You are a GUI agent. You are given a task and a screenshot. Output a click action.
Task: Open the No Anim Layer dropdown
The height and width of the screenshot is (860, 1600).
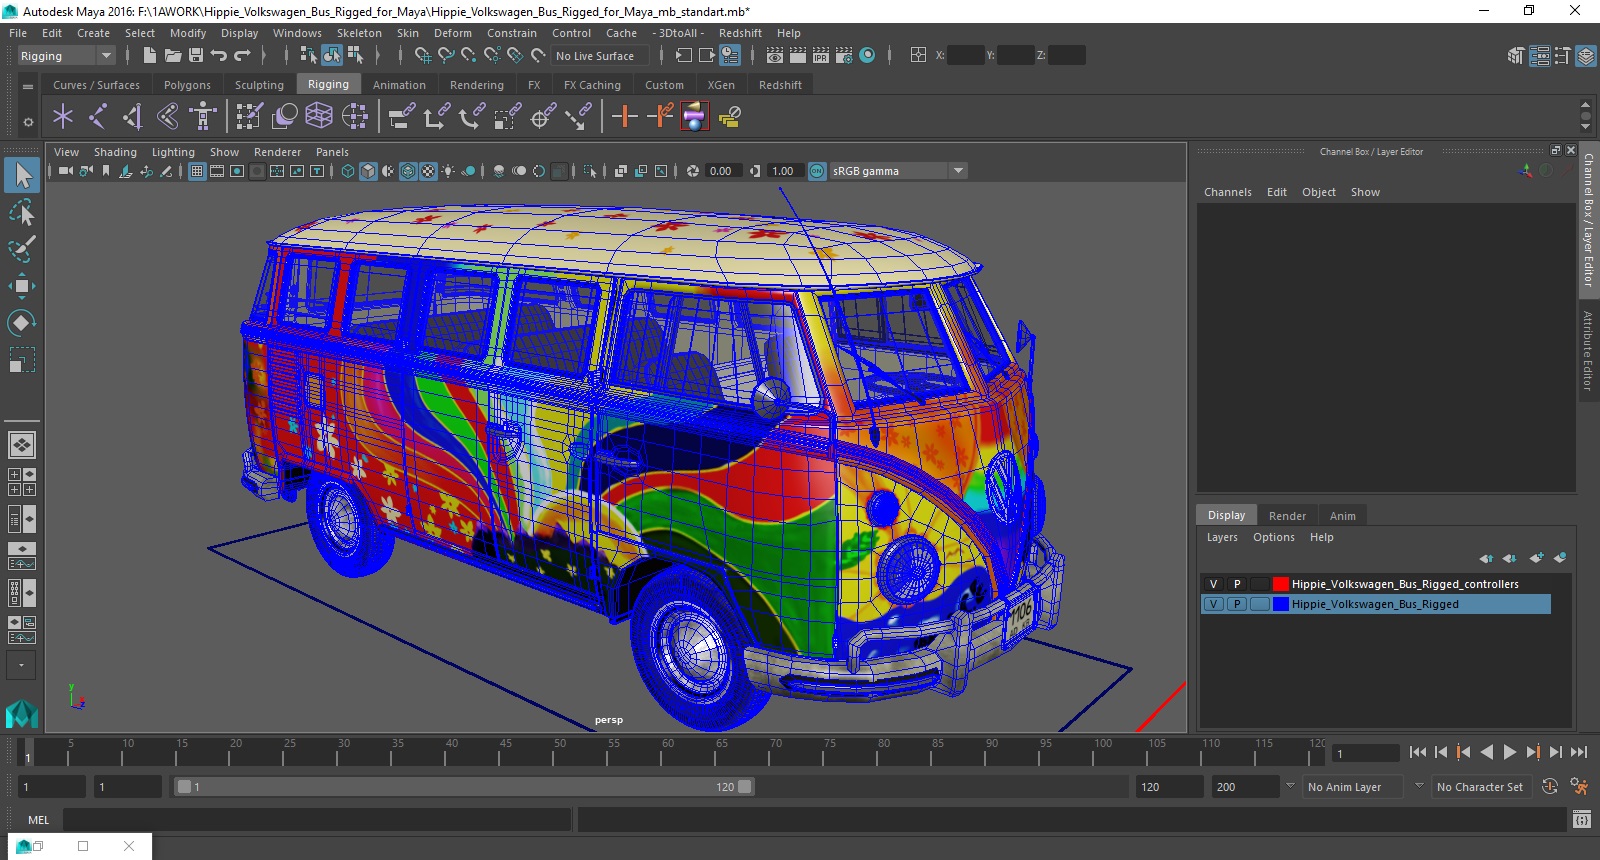1354,787
